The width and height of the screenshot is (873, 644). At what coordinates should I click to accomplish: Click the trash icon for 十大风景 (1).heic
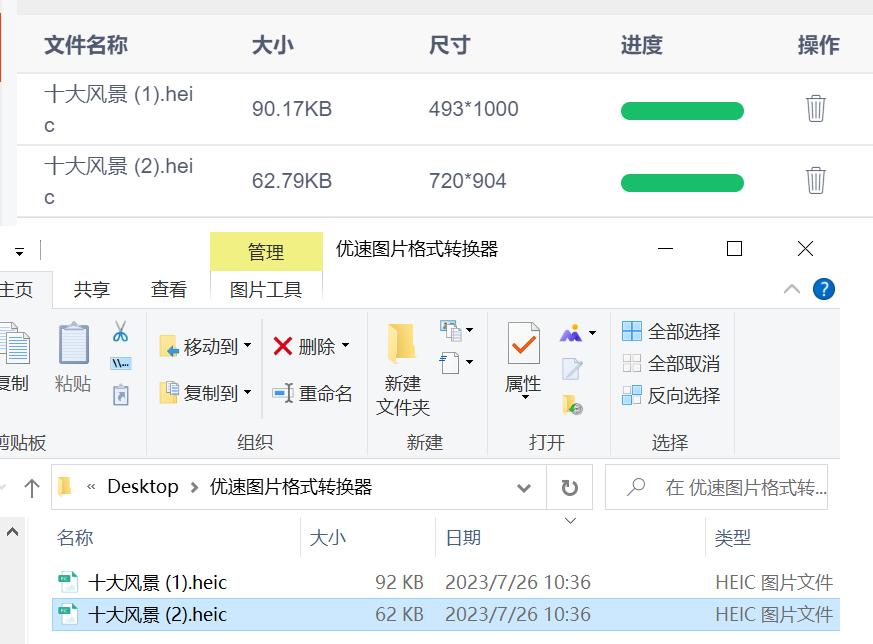click(816, 110)
